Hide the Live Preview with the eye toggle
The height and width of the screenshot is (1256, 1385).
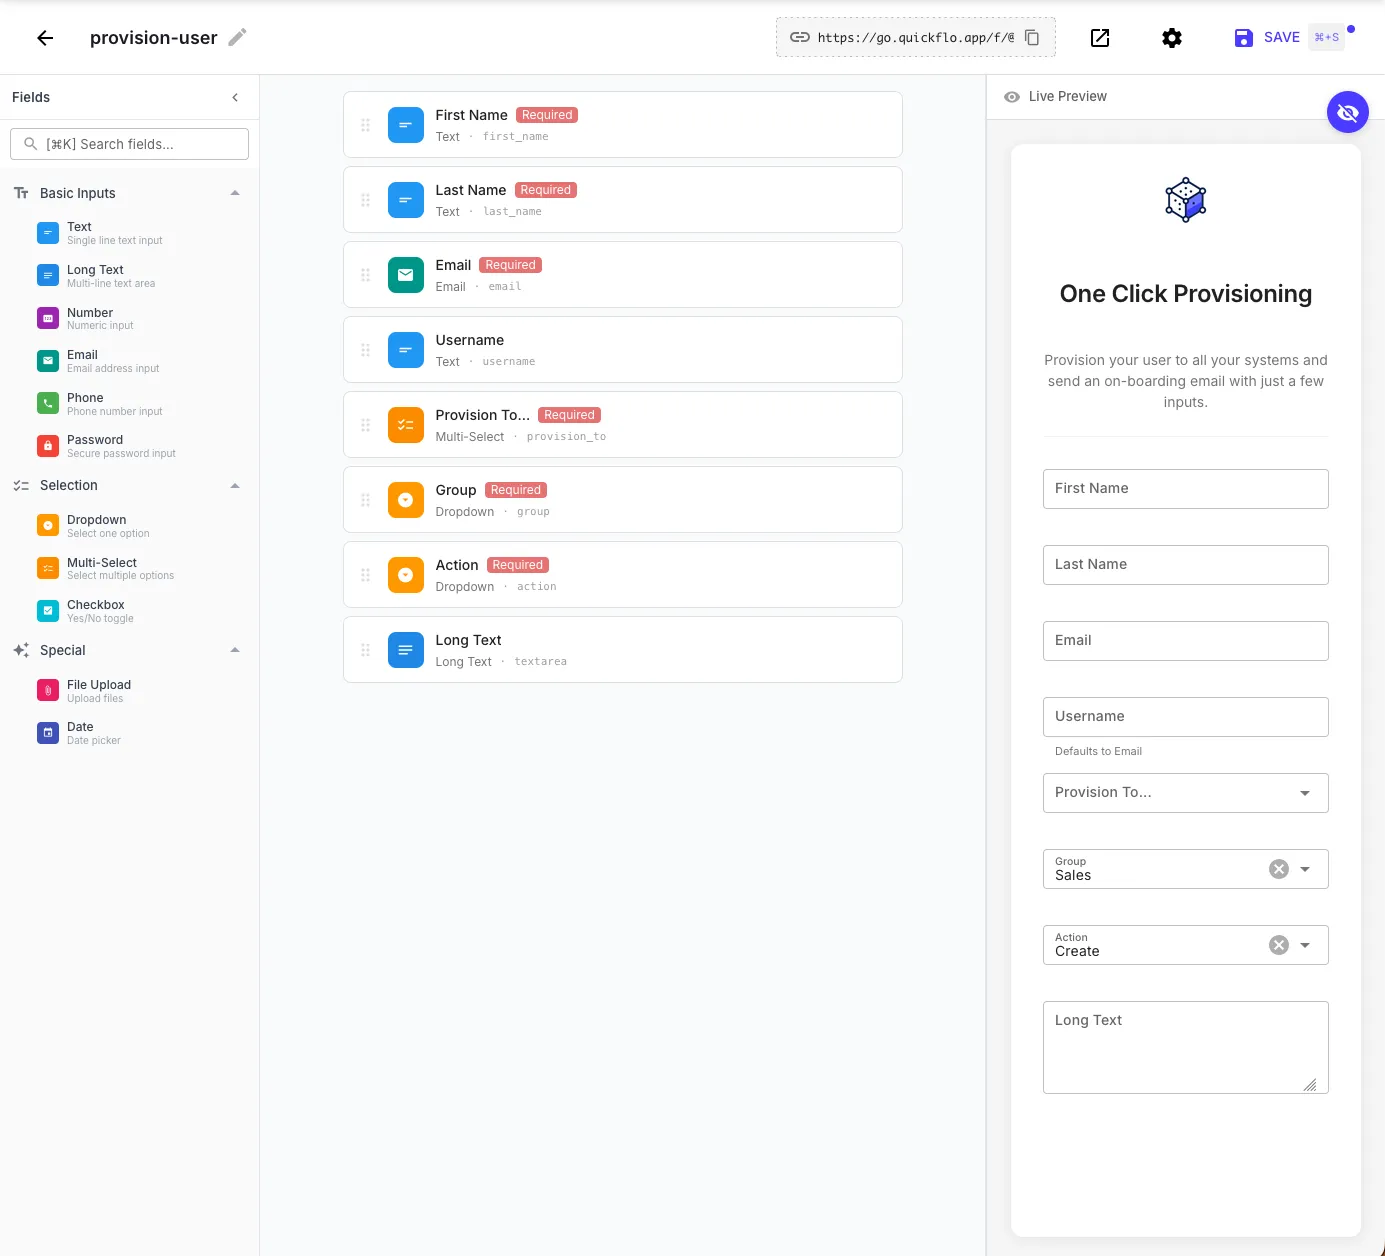coord(1347,112)
